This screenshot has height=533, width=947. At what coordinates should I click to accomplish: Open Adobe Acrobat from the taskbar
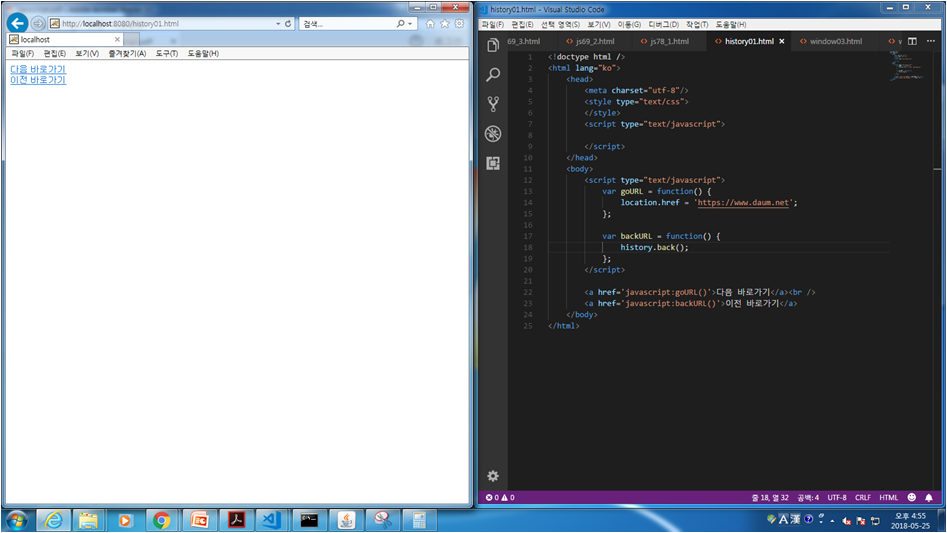tap(236, 520)
